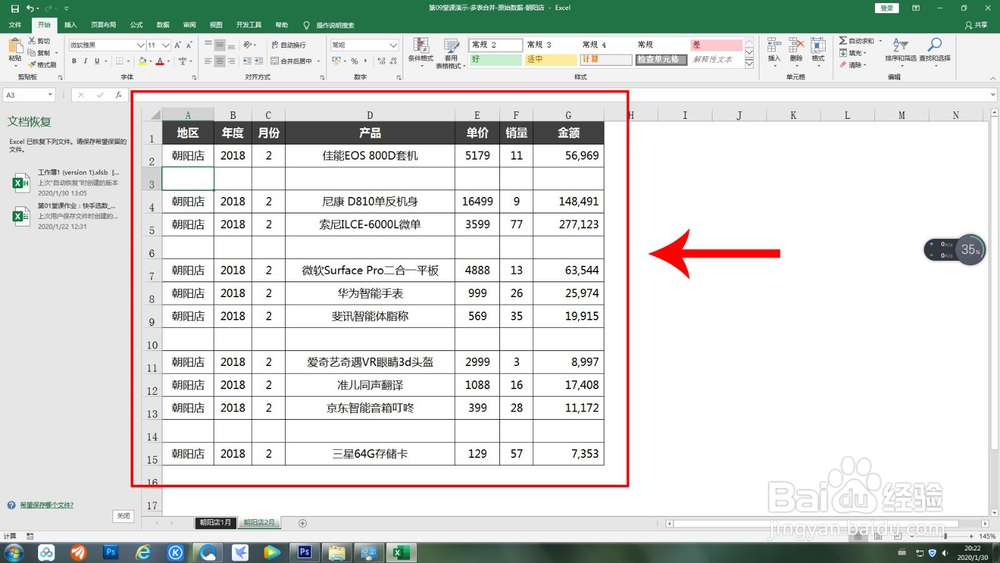The width and height of the screenshot is (1000, 563).
Task: Add a new sheet with plus button
Action: (x=302, y=523)
